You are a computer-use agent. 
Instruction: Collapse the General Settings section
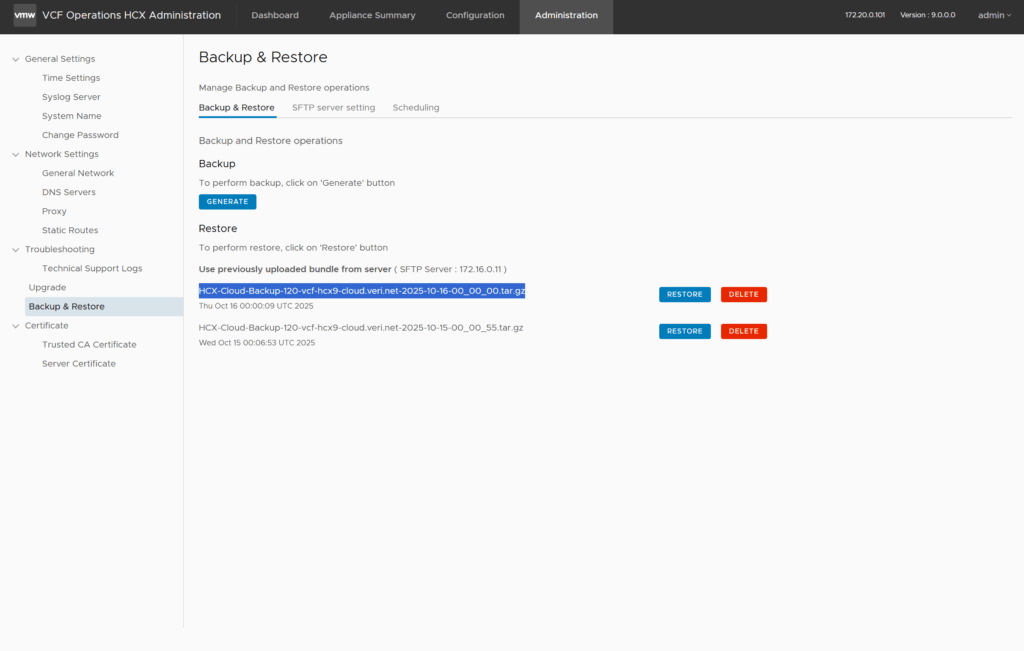coord(16,59)
